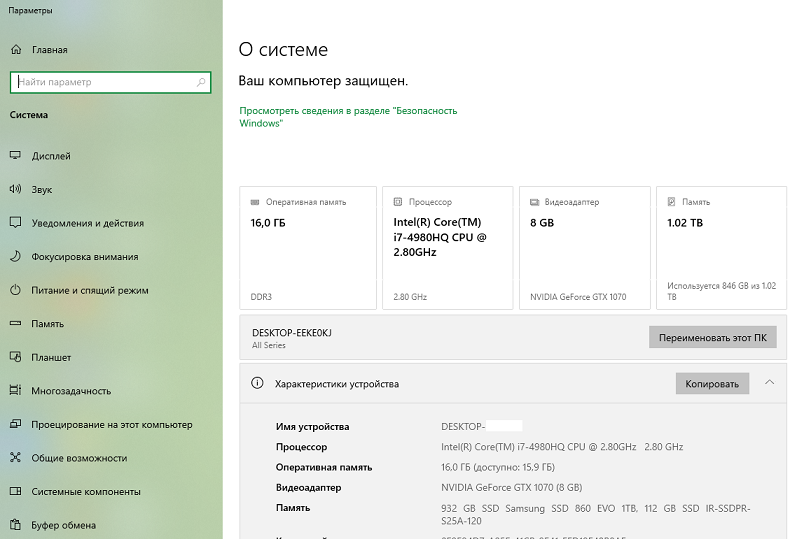Go to Projecting to this PC

[x=111, y=424]
